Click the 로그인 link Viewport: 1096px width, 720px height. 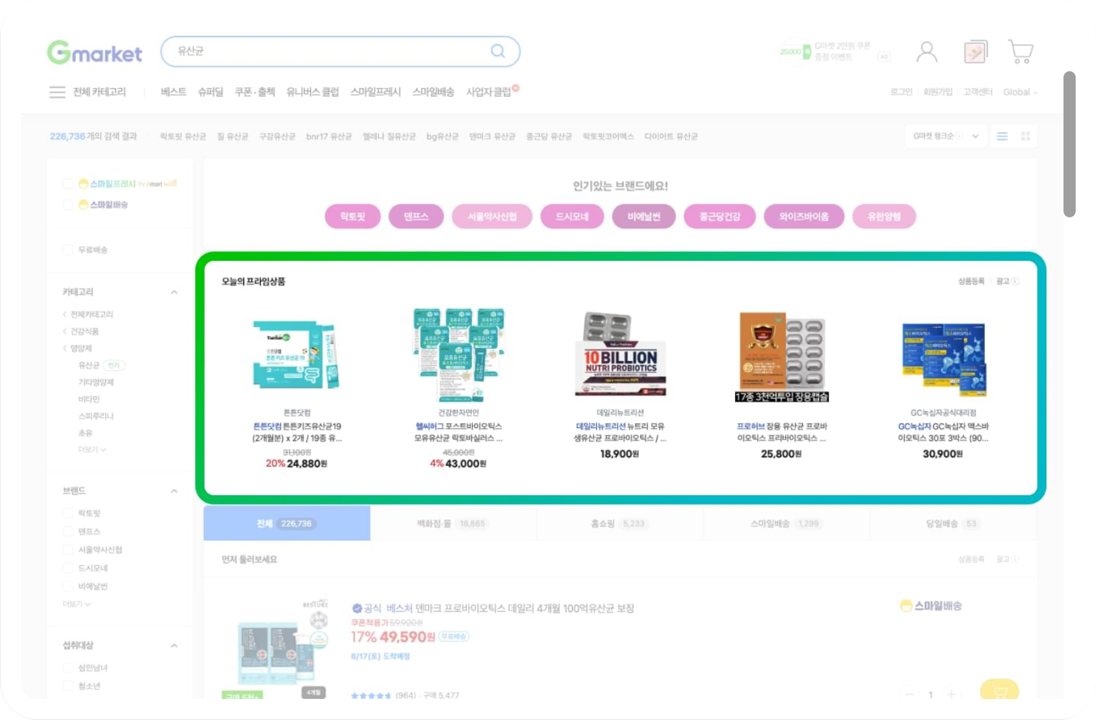[902, 92]
